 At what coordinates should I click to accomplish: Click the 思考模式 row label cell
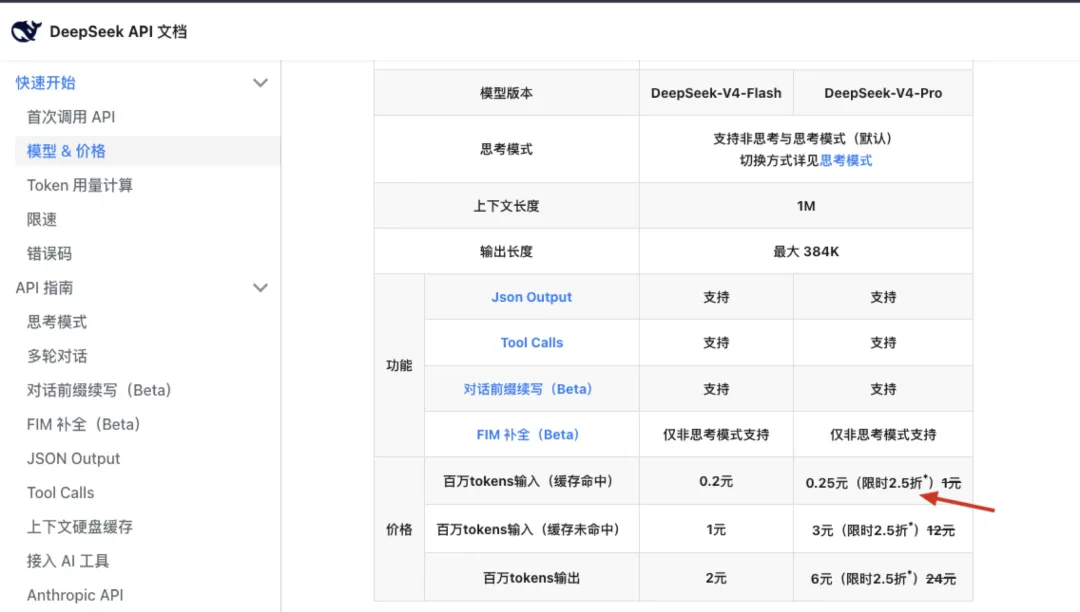[506, 149]
